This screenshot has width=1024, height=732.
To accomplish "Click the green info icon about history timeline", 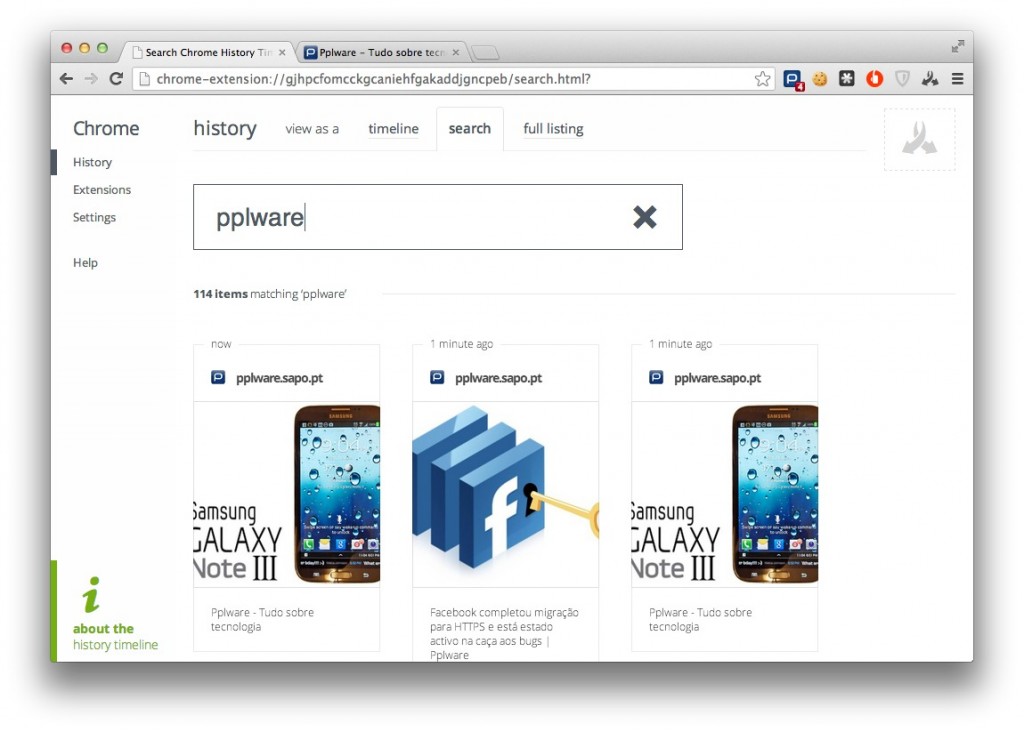I will [x=91, y=594].
